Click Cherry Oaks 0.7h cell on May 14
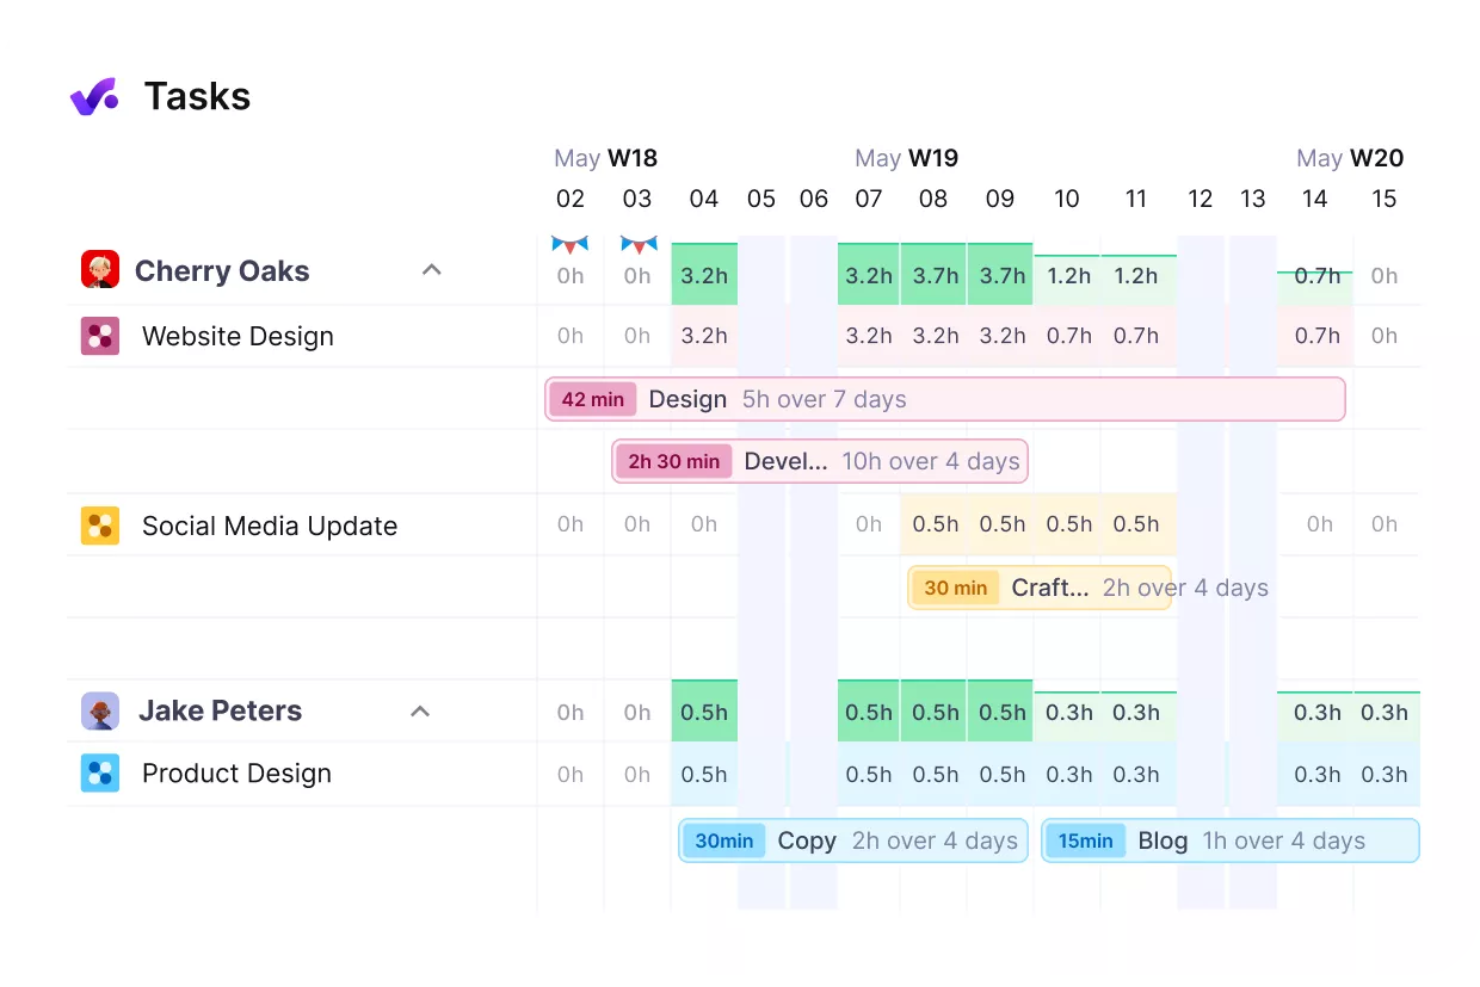The image size is (1480, 987). 1316,287
